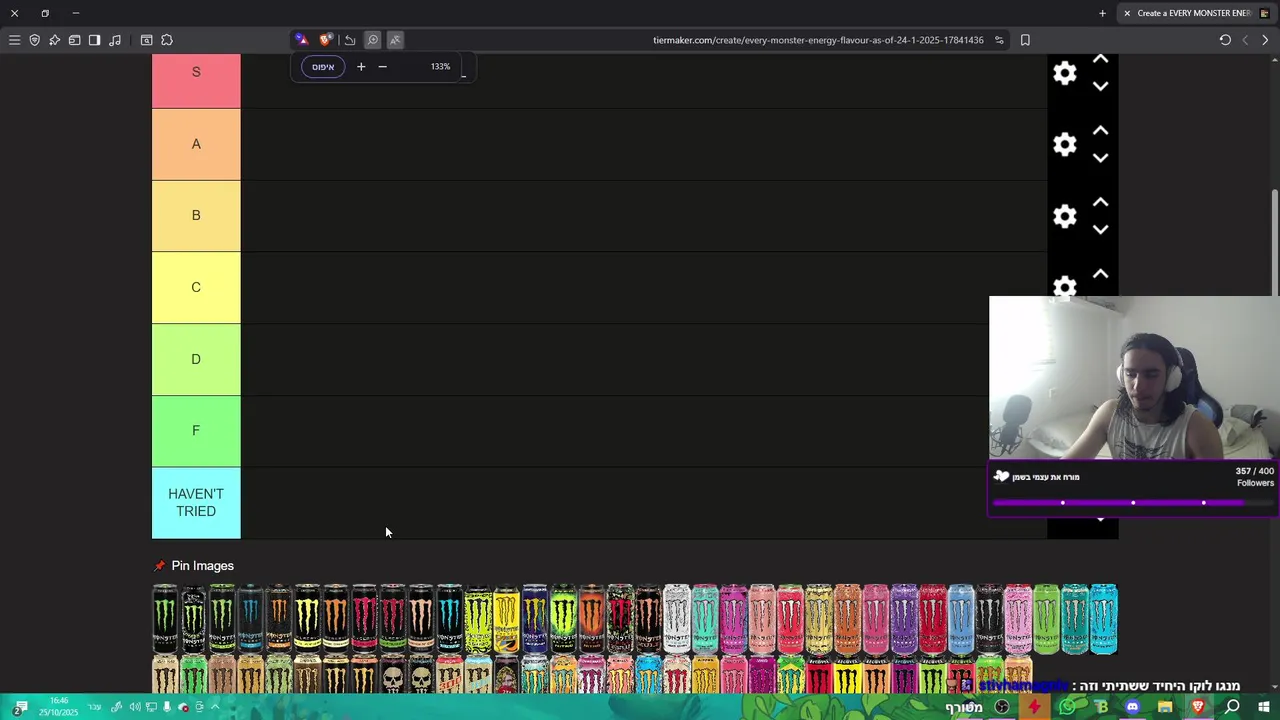This screenshot has height=720, width=1280.
Task: Bookmark this page with the bookmark icon
Action: click(1025, 40)
